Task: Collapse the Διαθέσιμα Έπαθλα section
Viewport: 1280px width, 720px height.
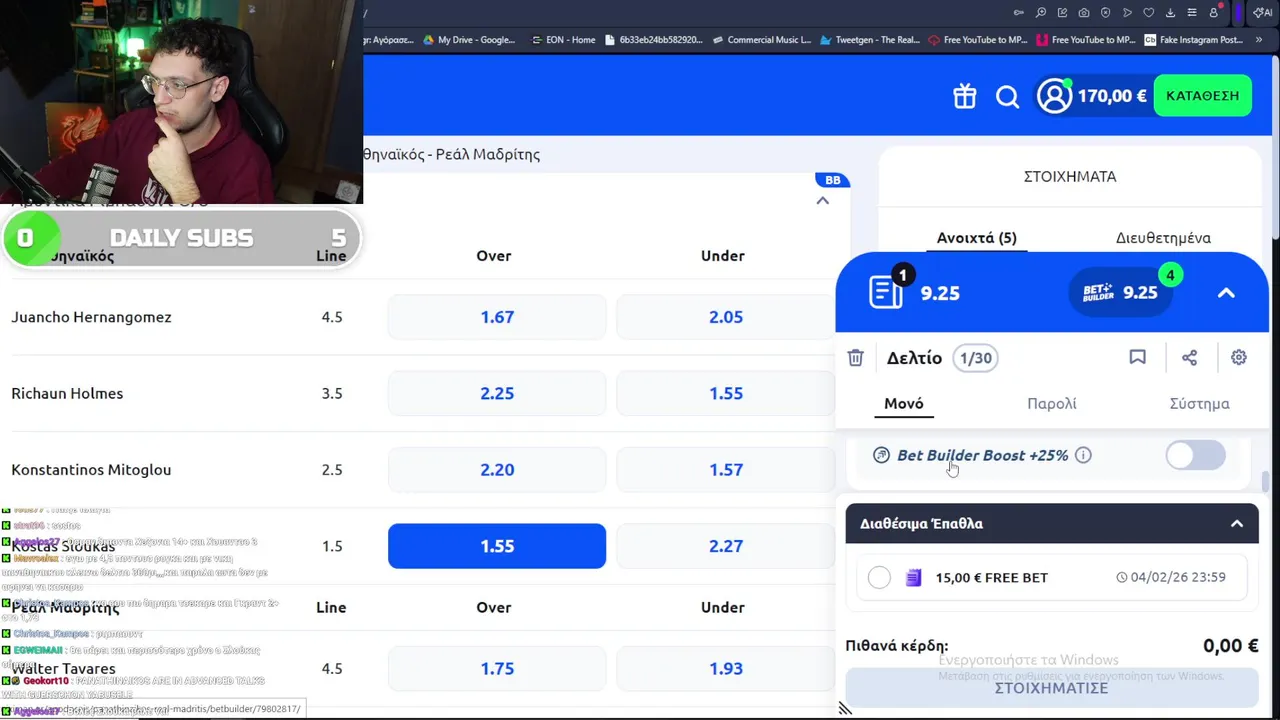Action: (x=1237, y=524)
